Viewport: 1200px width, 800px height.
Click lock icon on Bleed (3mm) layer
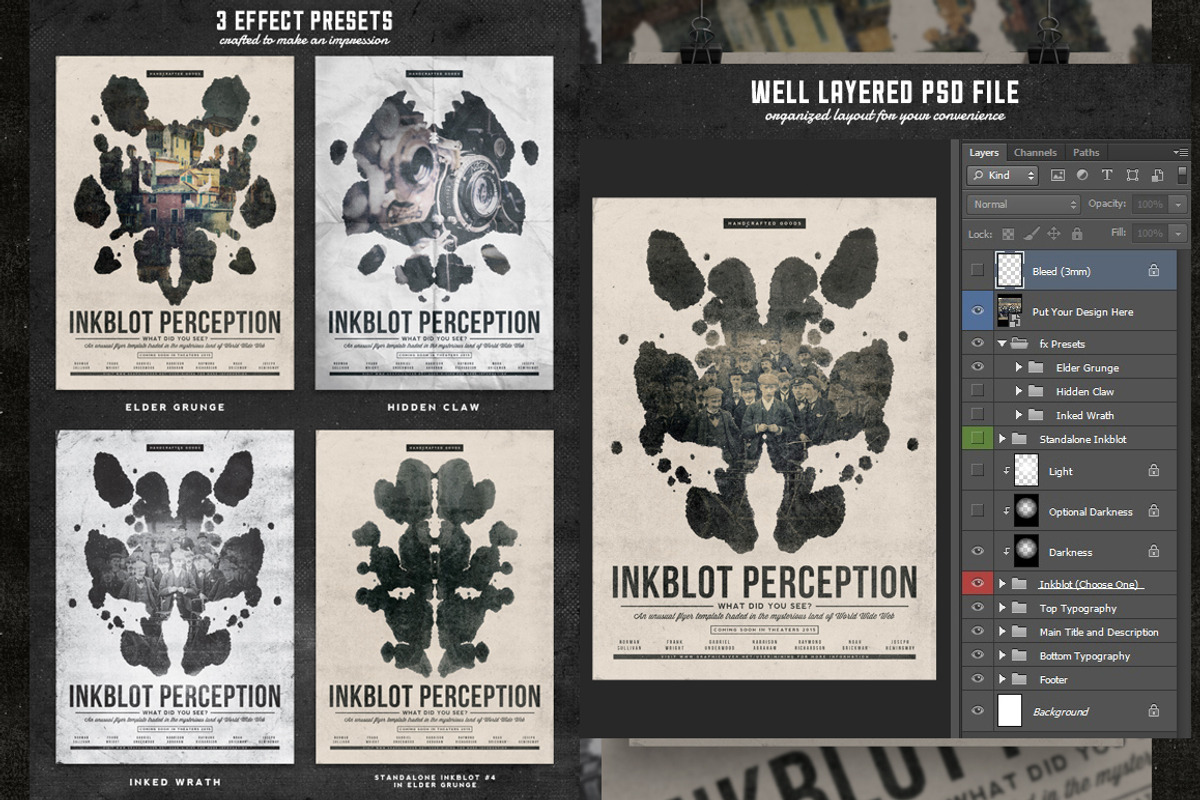click(1154, 271)
